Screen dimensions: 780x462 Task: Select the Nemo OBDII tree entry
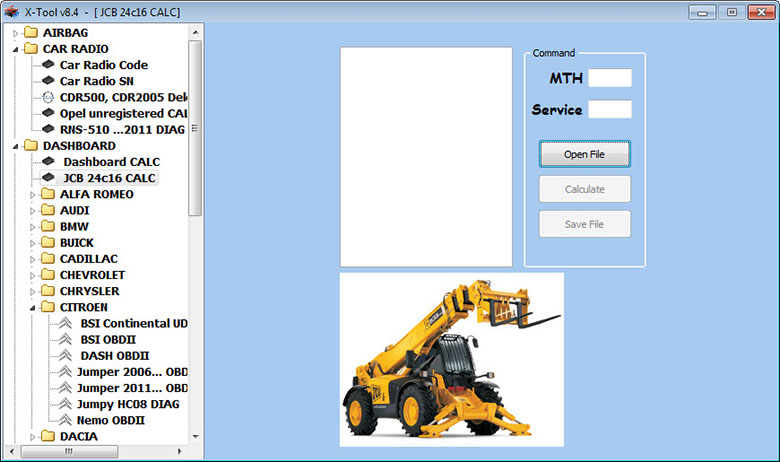point(110,420)
